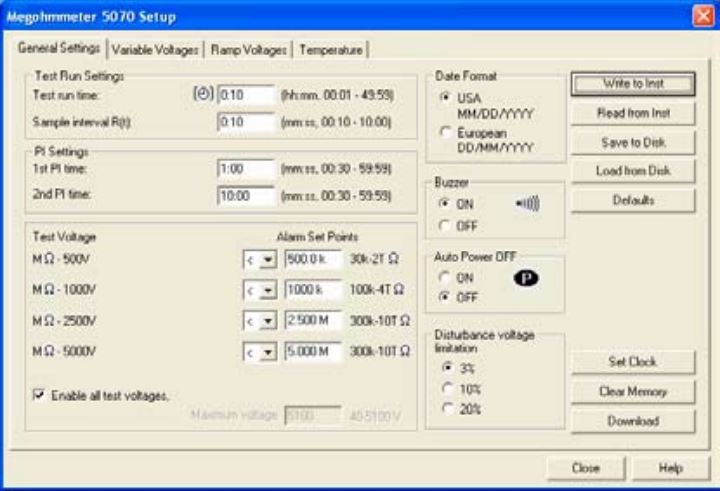
Task: Open the 2500V alarm comparison dropdown
Action: pos(267,321)
